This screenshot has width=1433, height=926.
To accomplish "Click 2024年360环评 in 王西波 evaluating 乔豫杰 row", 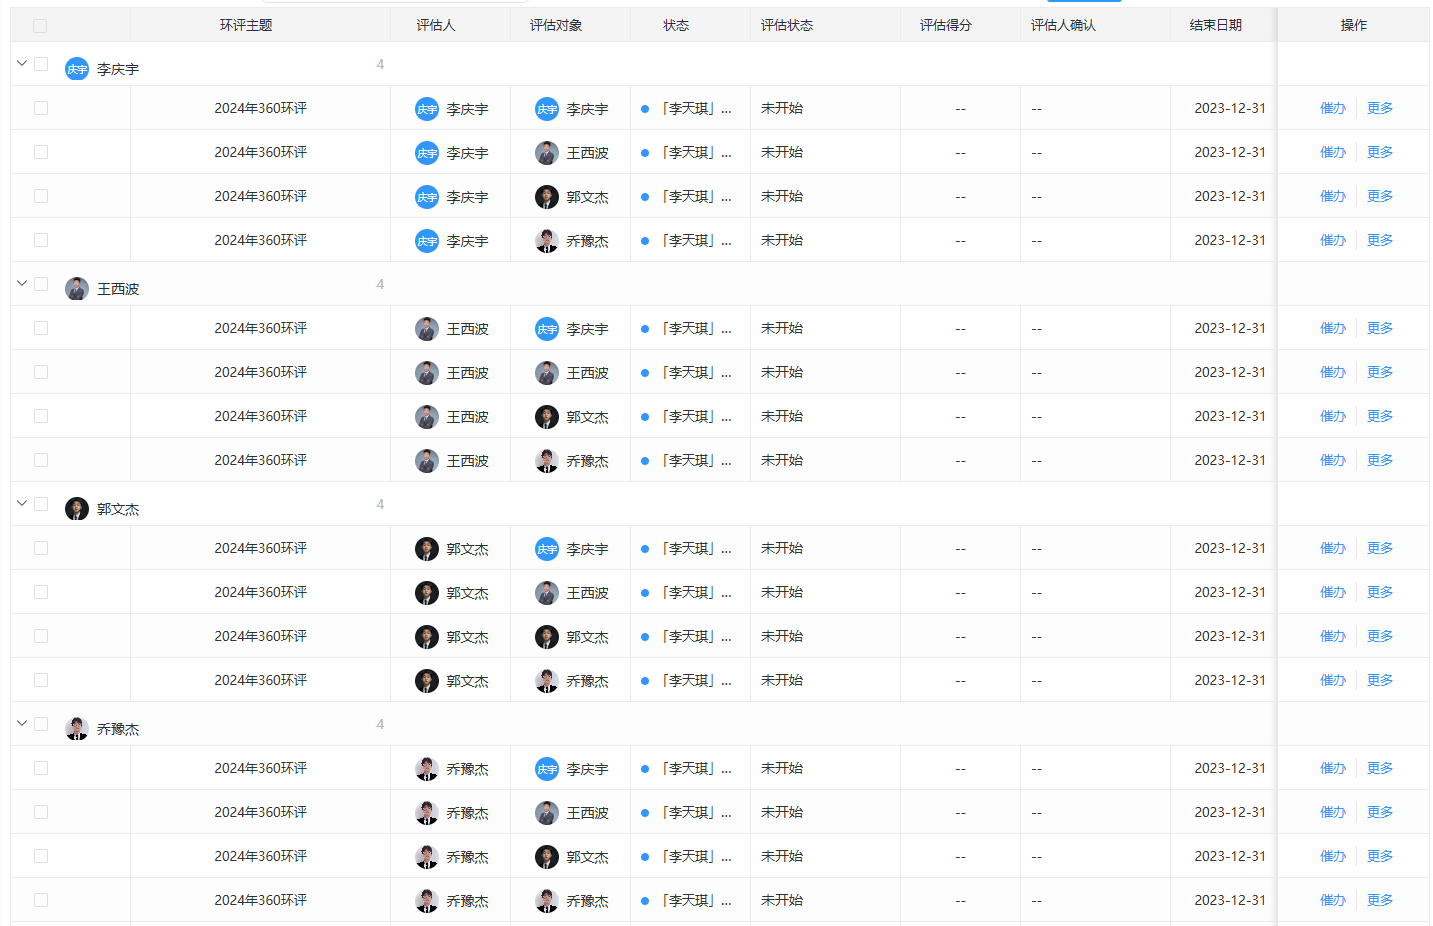I will (260, 460).
